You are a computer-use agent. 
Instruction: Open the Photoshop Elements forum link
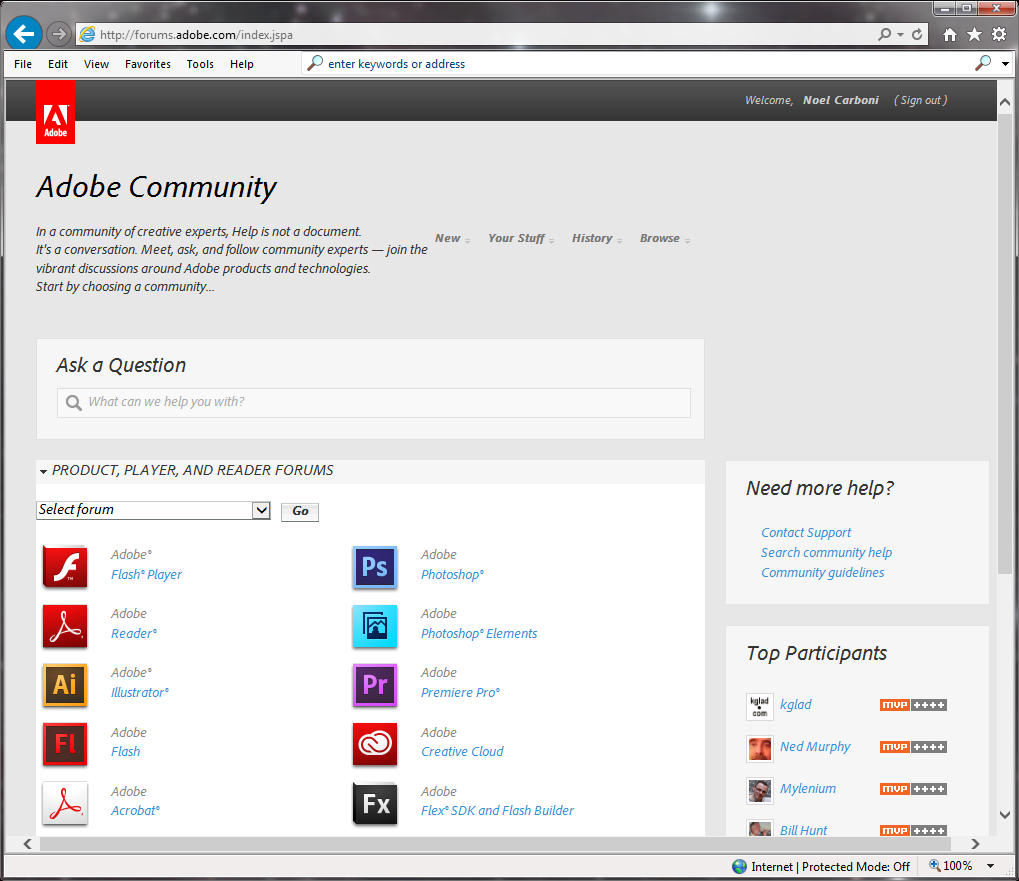click(x=479, y=633)
